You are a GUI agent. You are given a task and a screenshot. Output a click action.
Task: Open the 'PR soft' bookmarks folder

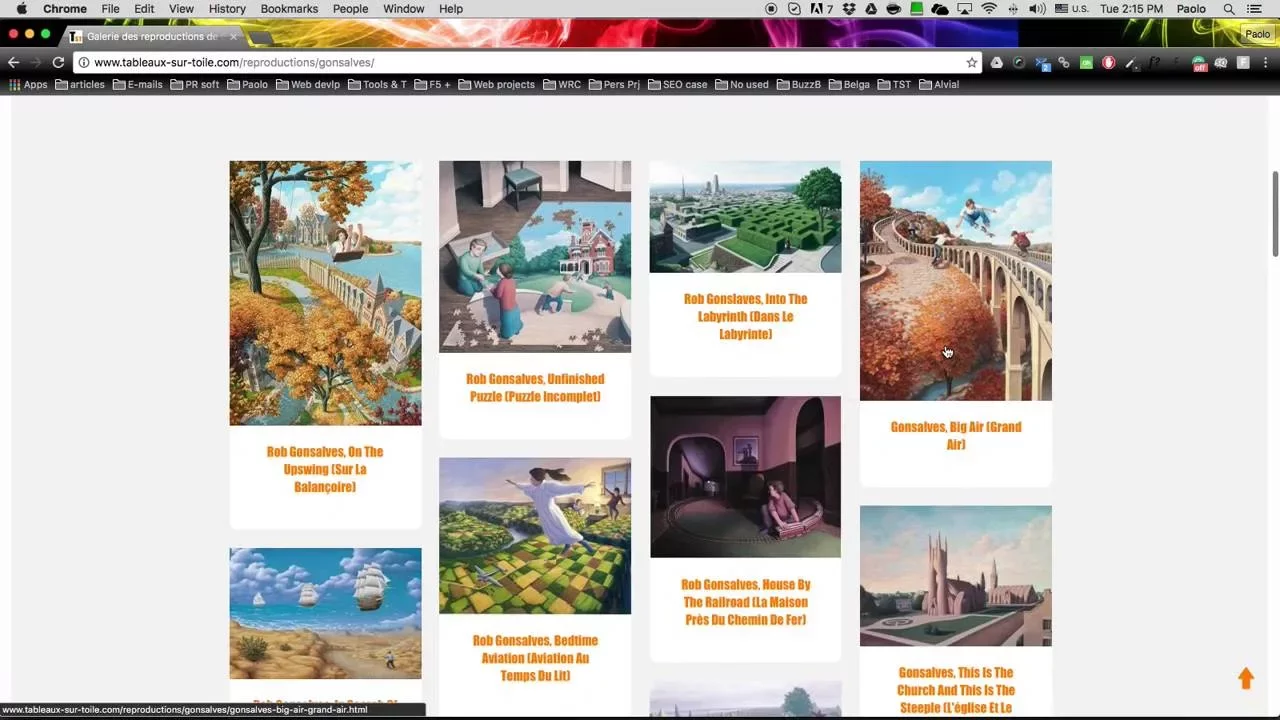coord(195,85)
